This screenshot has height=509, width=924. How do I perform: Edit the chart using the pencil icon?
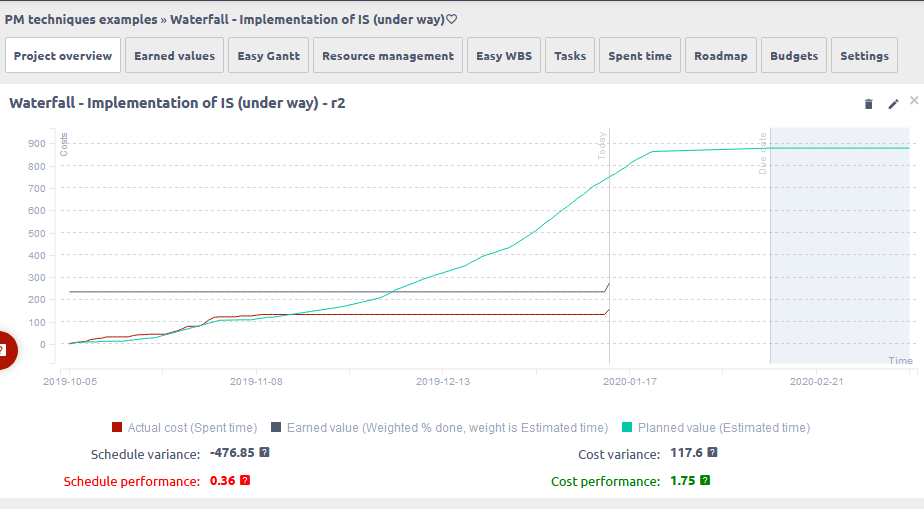coord(893,104)
